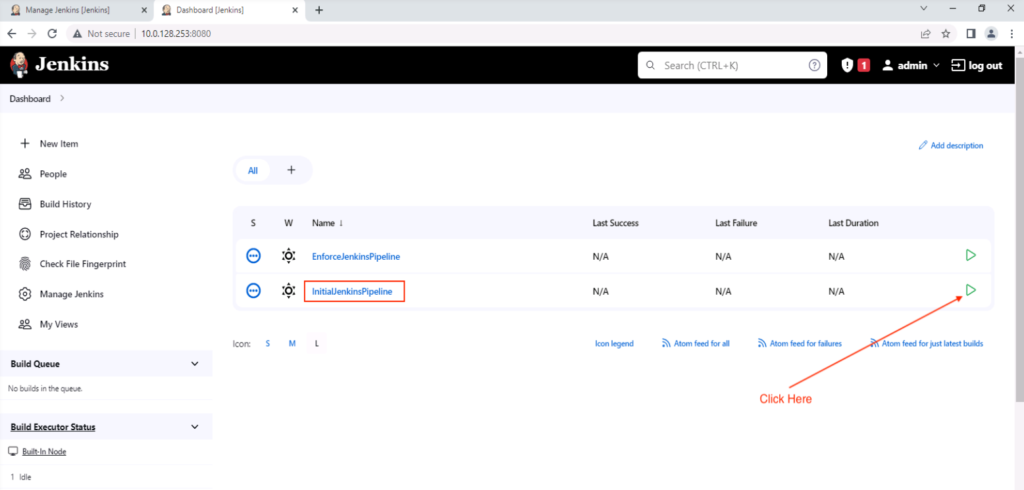Click InitialJenkinsPipeline weather sun icon
This screenshot has width=1024, height=490.
pyautogui.click(x=288, y=291)
